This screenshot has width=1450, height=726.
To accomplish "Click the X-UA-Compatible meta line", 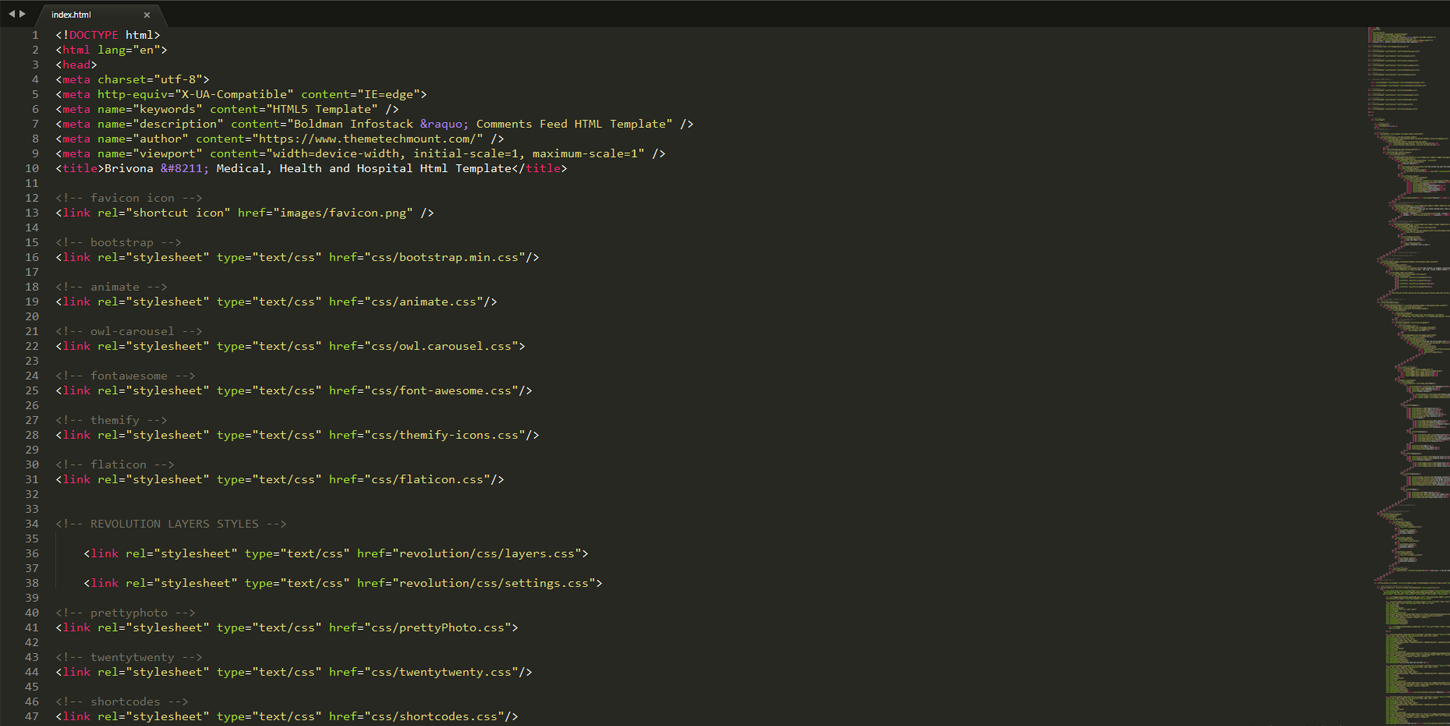I will (x=241, y=94).
